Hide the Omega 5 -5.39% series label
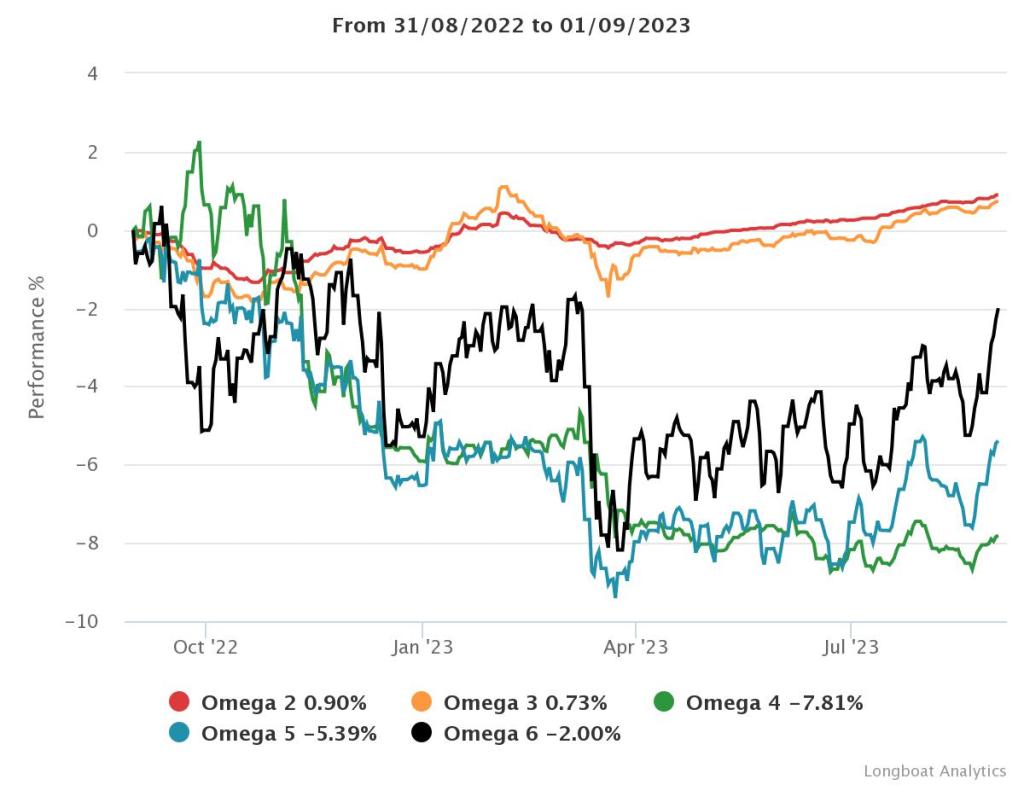Screen dimensions: 1024x785 [288, 733]
